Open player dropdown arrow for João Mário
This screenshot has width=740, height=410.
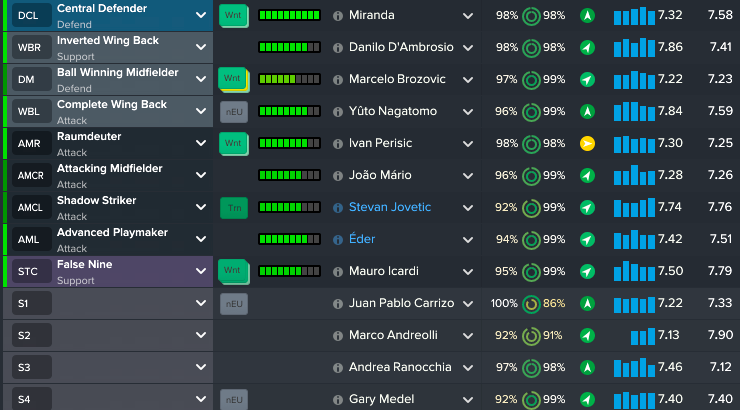468,176
